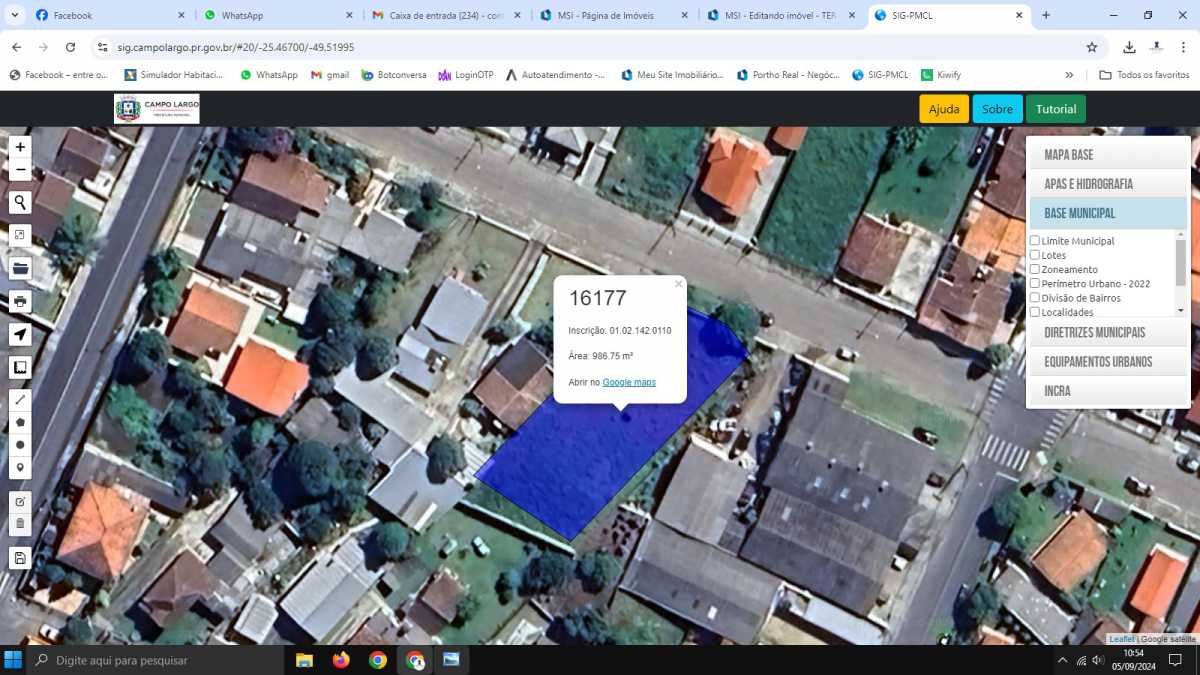Select the draw circle tool
1200x675 pixels.
click(x=20, y=445)
